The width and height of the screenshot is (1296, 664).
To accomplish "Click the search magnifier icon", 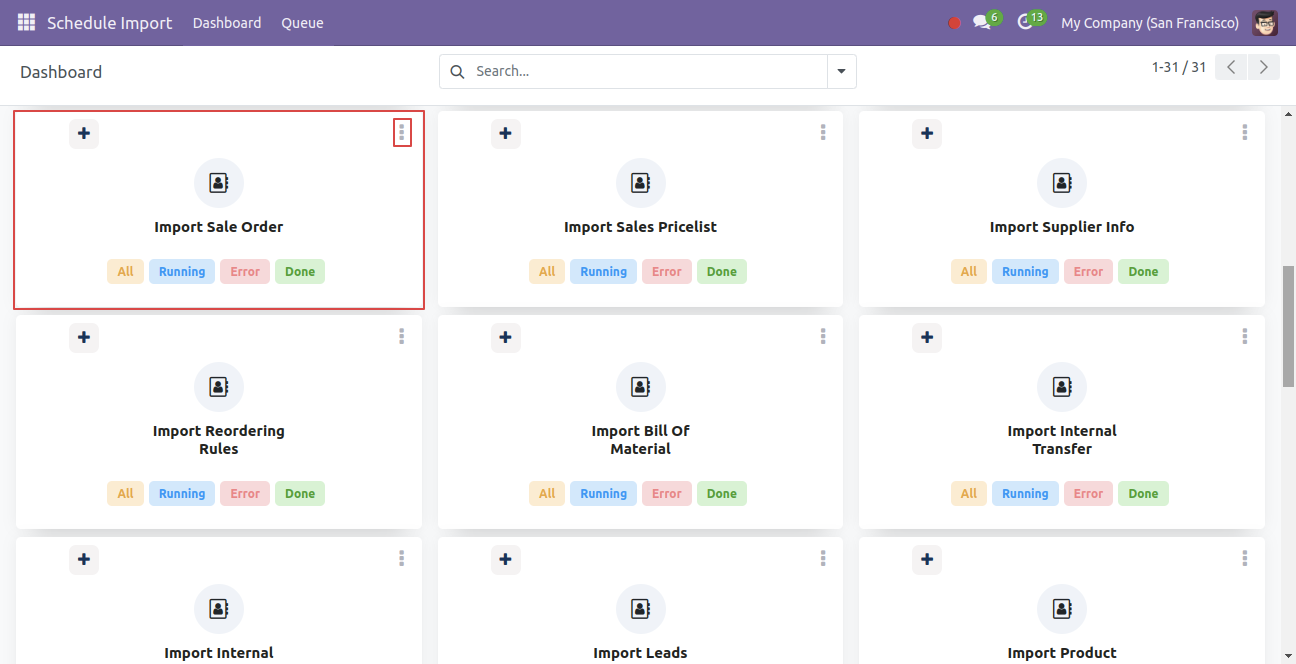I will coord(458,72).
